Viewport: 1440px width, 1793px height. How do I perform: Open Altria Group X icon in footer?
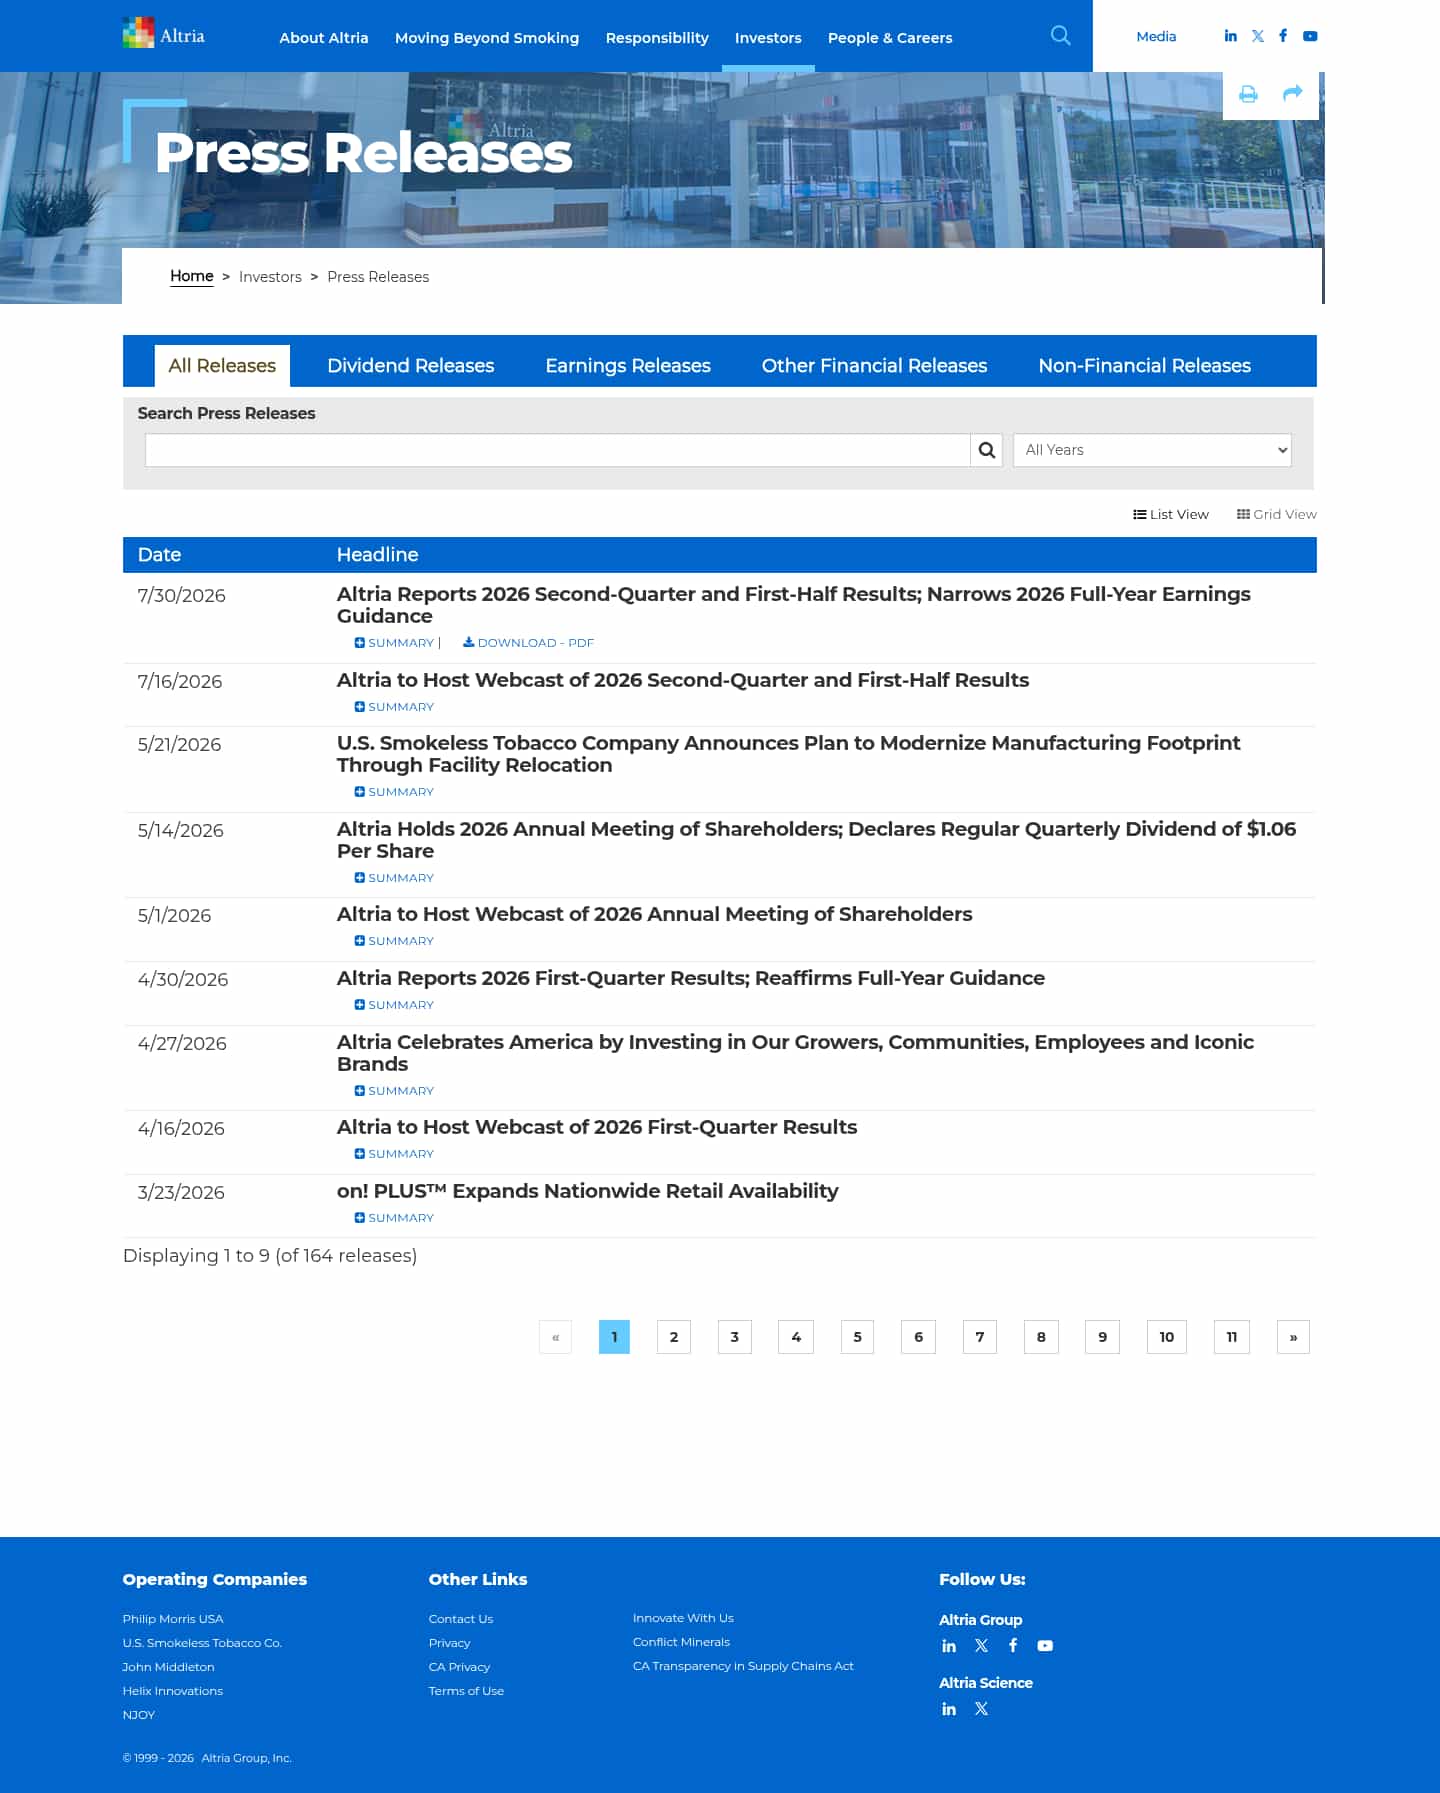point(981,1646)
